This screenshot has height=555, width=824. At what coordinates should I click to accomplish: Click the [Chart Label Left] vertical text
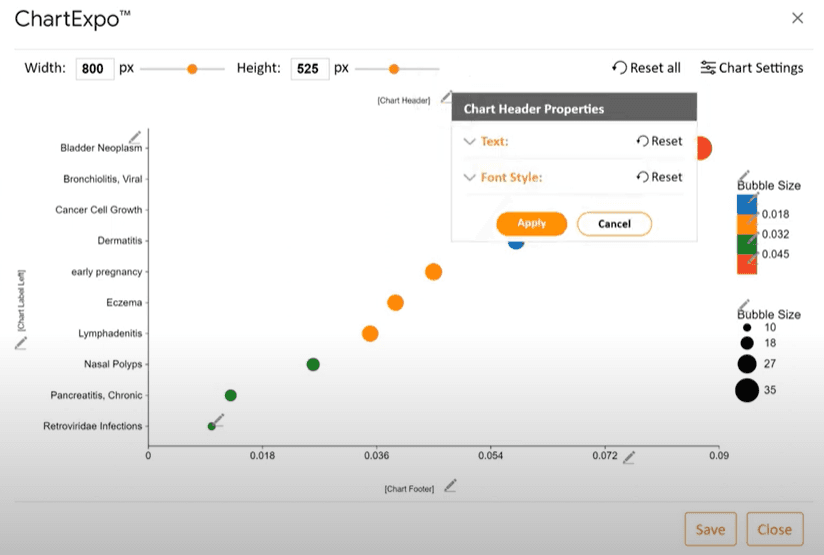20,301
